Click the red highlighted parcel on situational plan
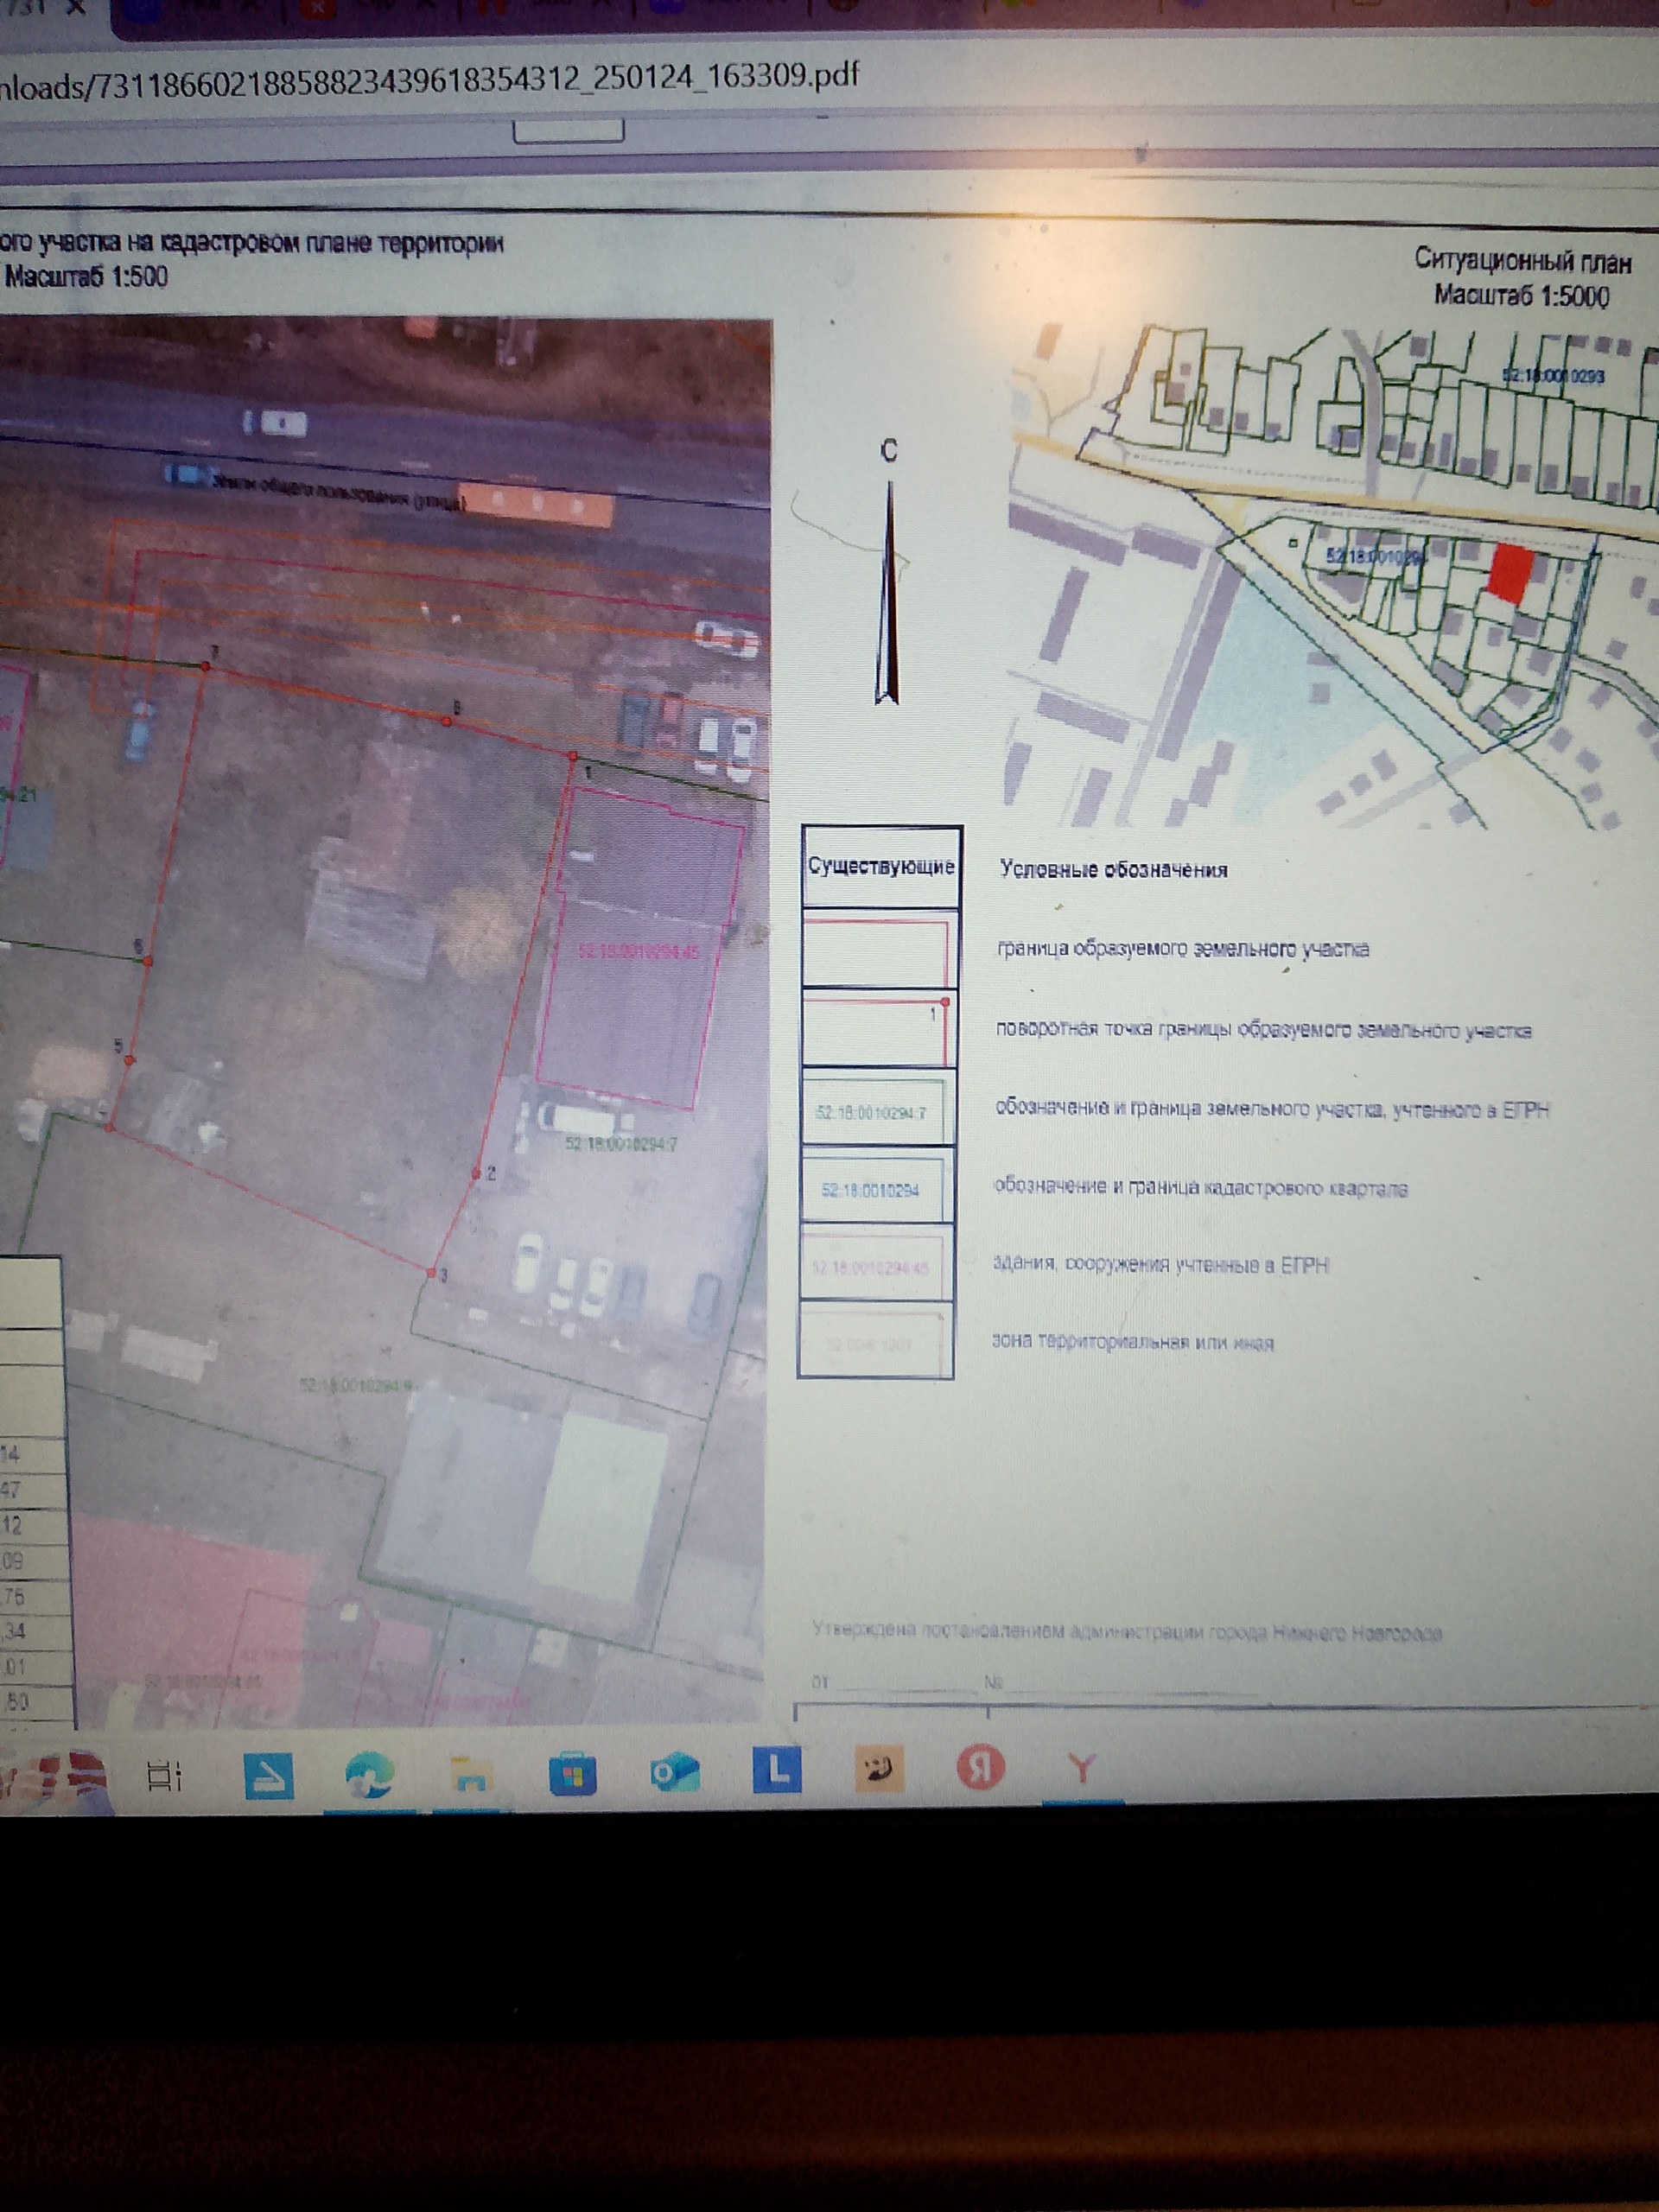Image resolution: width=1659 pixels, height=2212 pixels. pos(1509,572)
